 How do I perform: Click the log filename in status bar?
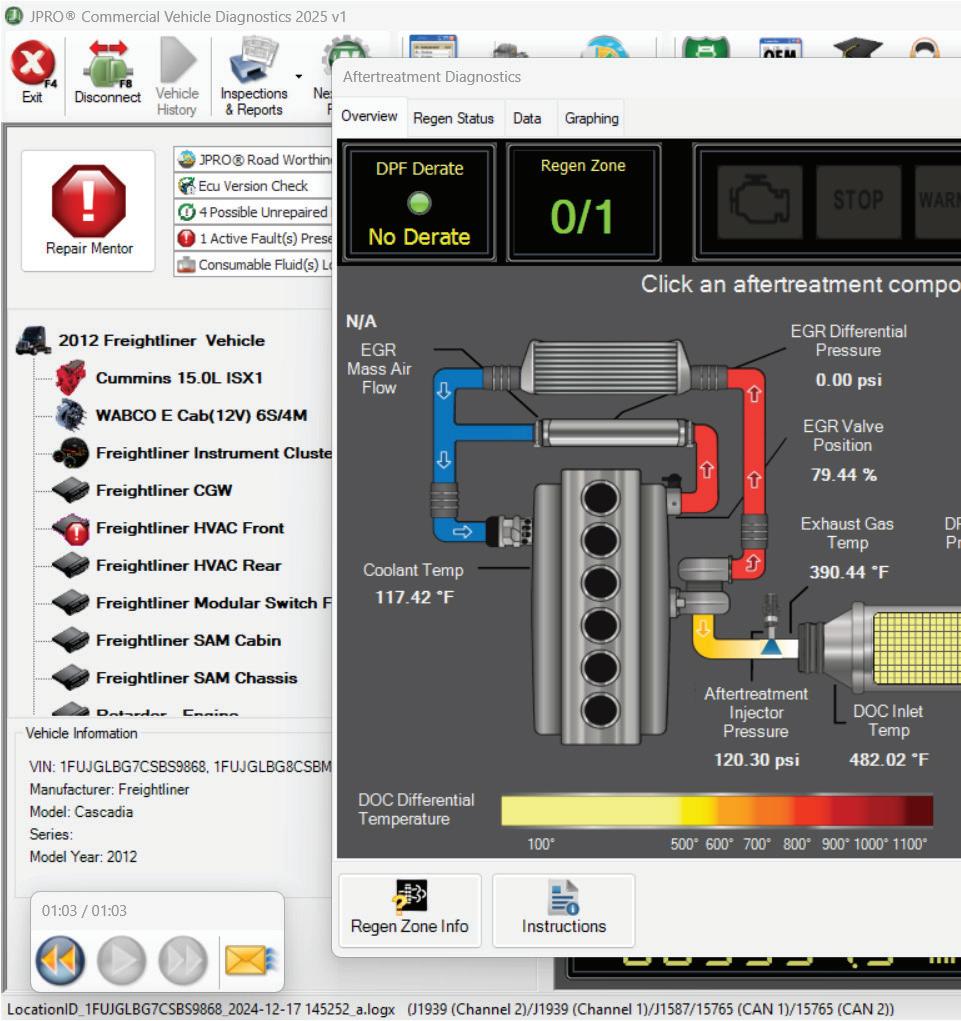coord(201,1009)
